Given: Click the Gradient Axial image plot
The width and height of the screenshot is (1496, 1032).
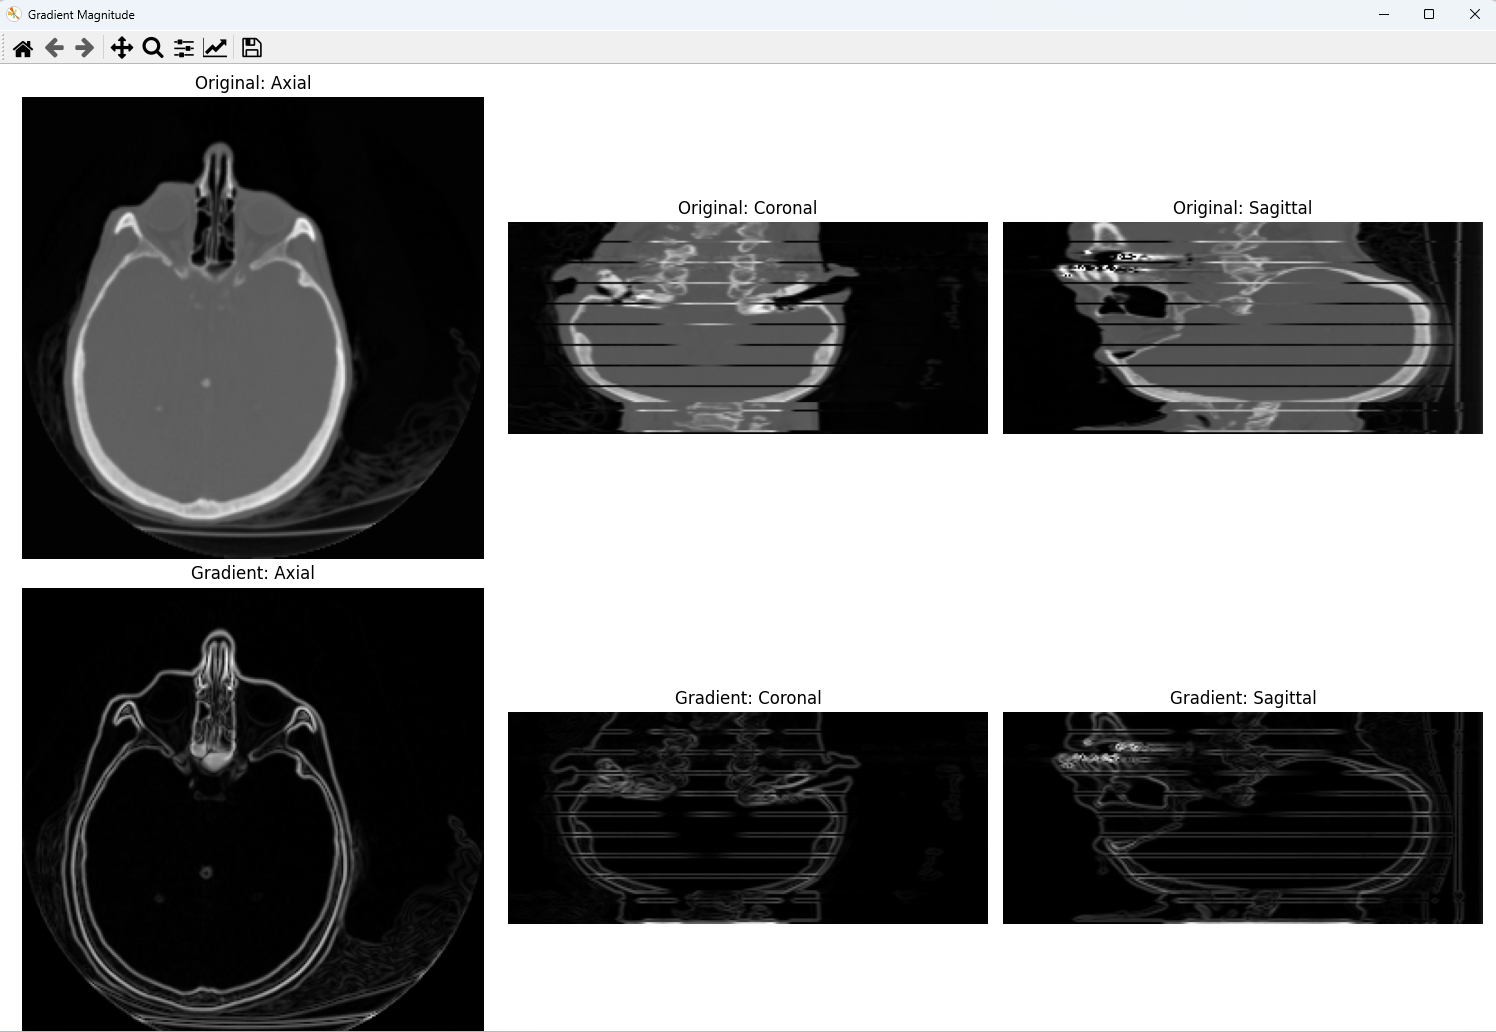Looking at the screenshot, I should (252, 808).
